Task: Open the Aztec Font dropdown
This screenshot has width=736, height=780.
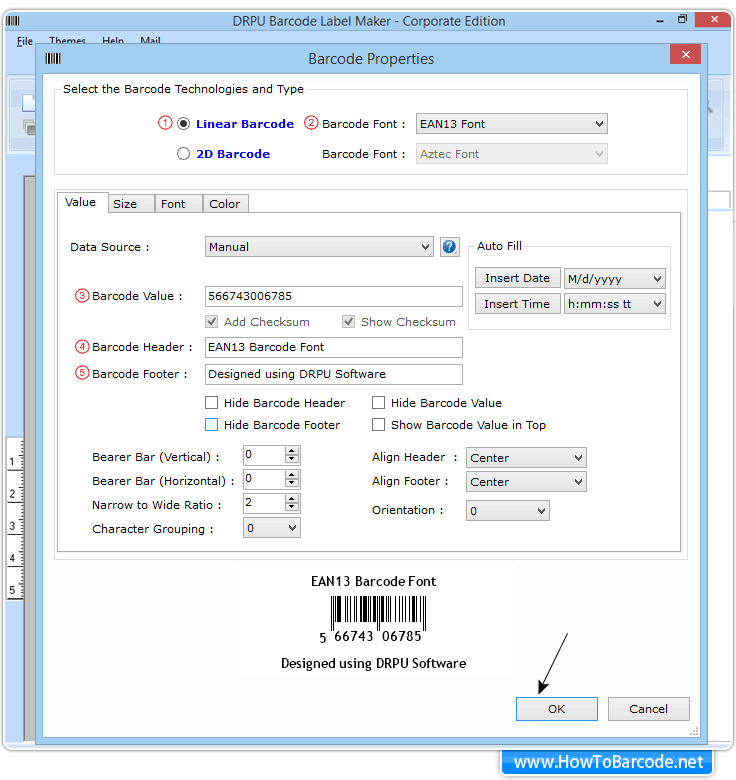Action: (x=512, y=154)
